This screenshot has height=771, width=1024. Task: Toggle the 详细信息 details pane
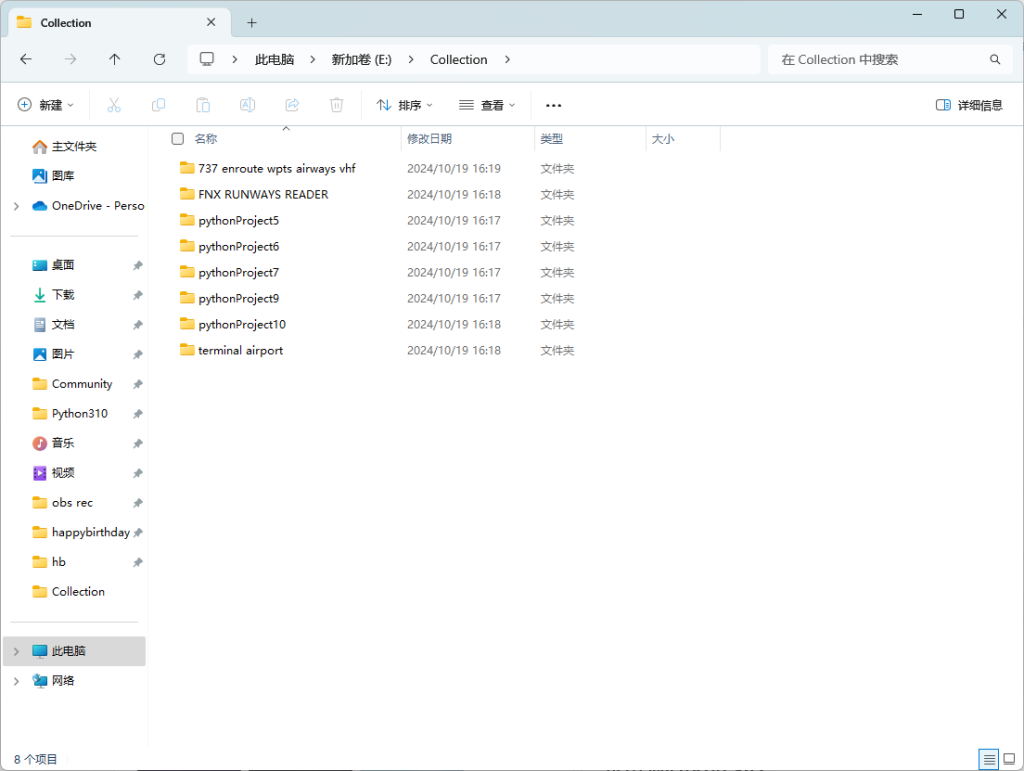pyautogui.click(x=969, y=105)
